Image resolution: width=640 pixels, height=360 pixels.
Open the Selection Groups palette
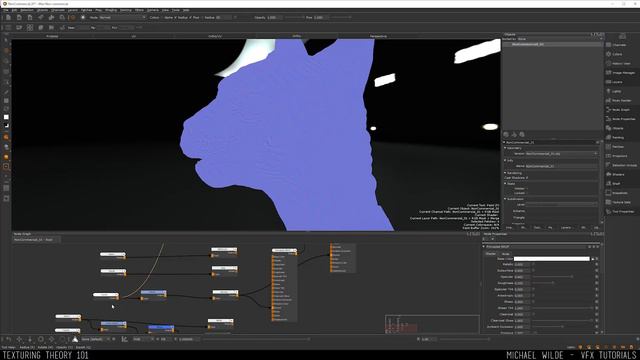tap(624, 165)
